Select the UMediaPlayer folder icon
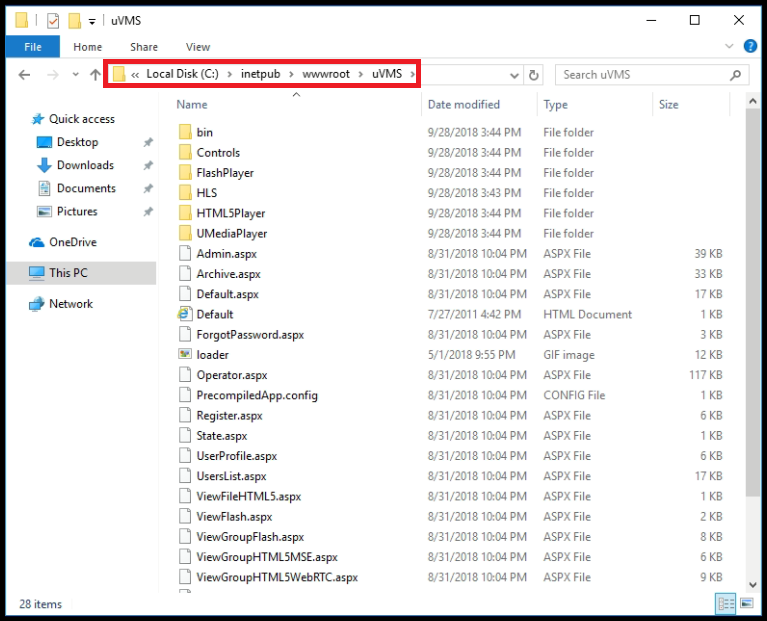This screenshot has height=621, width=767. click(x=185, y=233)
